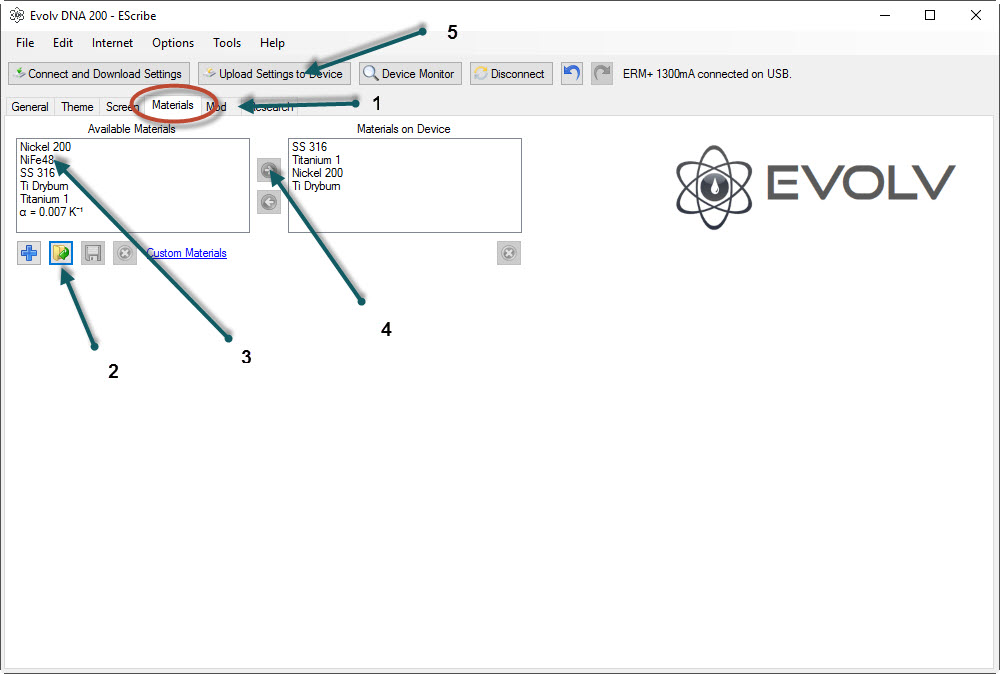The height and width of the screenshot is (674, 1000).
Task: Click the EScribe app icon in the title bar
Action: coord(16,15)
